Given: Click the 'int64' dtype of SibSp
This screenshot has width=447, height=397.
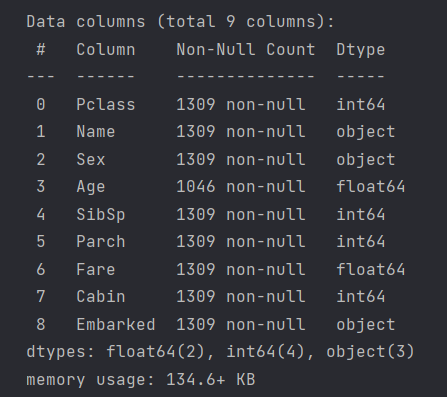Looking at the screenshot, I should click(x=361, y=214).
